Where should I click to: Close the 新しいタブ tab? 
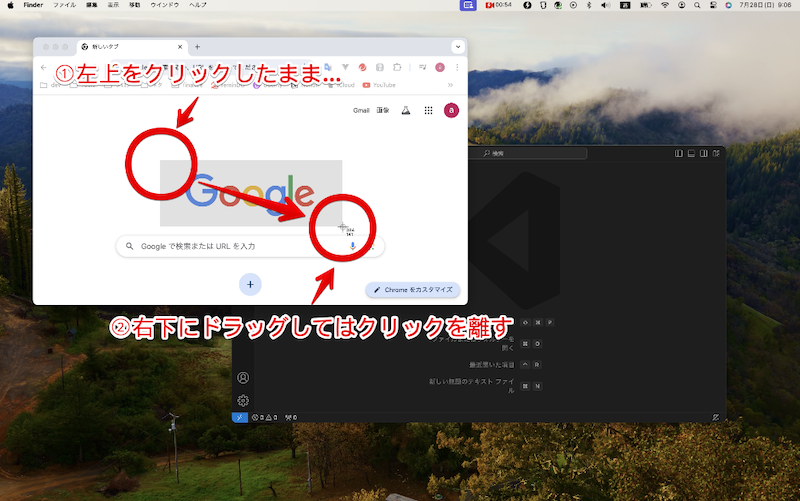click(180, 46)
